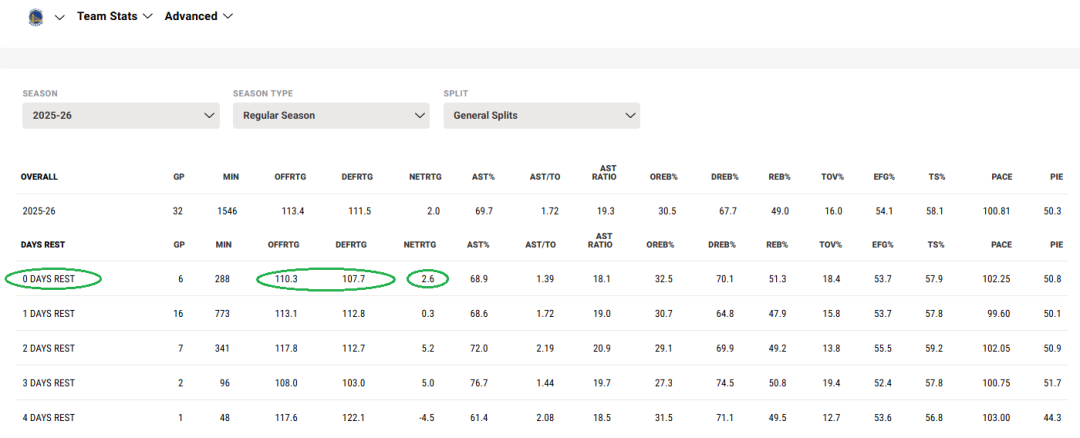Click the AST/TO header in Days Rest table
The width and height of the screenshot is (1080, 438).
click(543, 244)
